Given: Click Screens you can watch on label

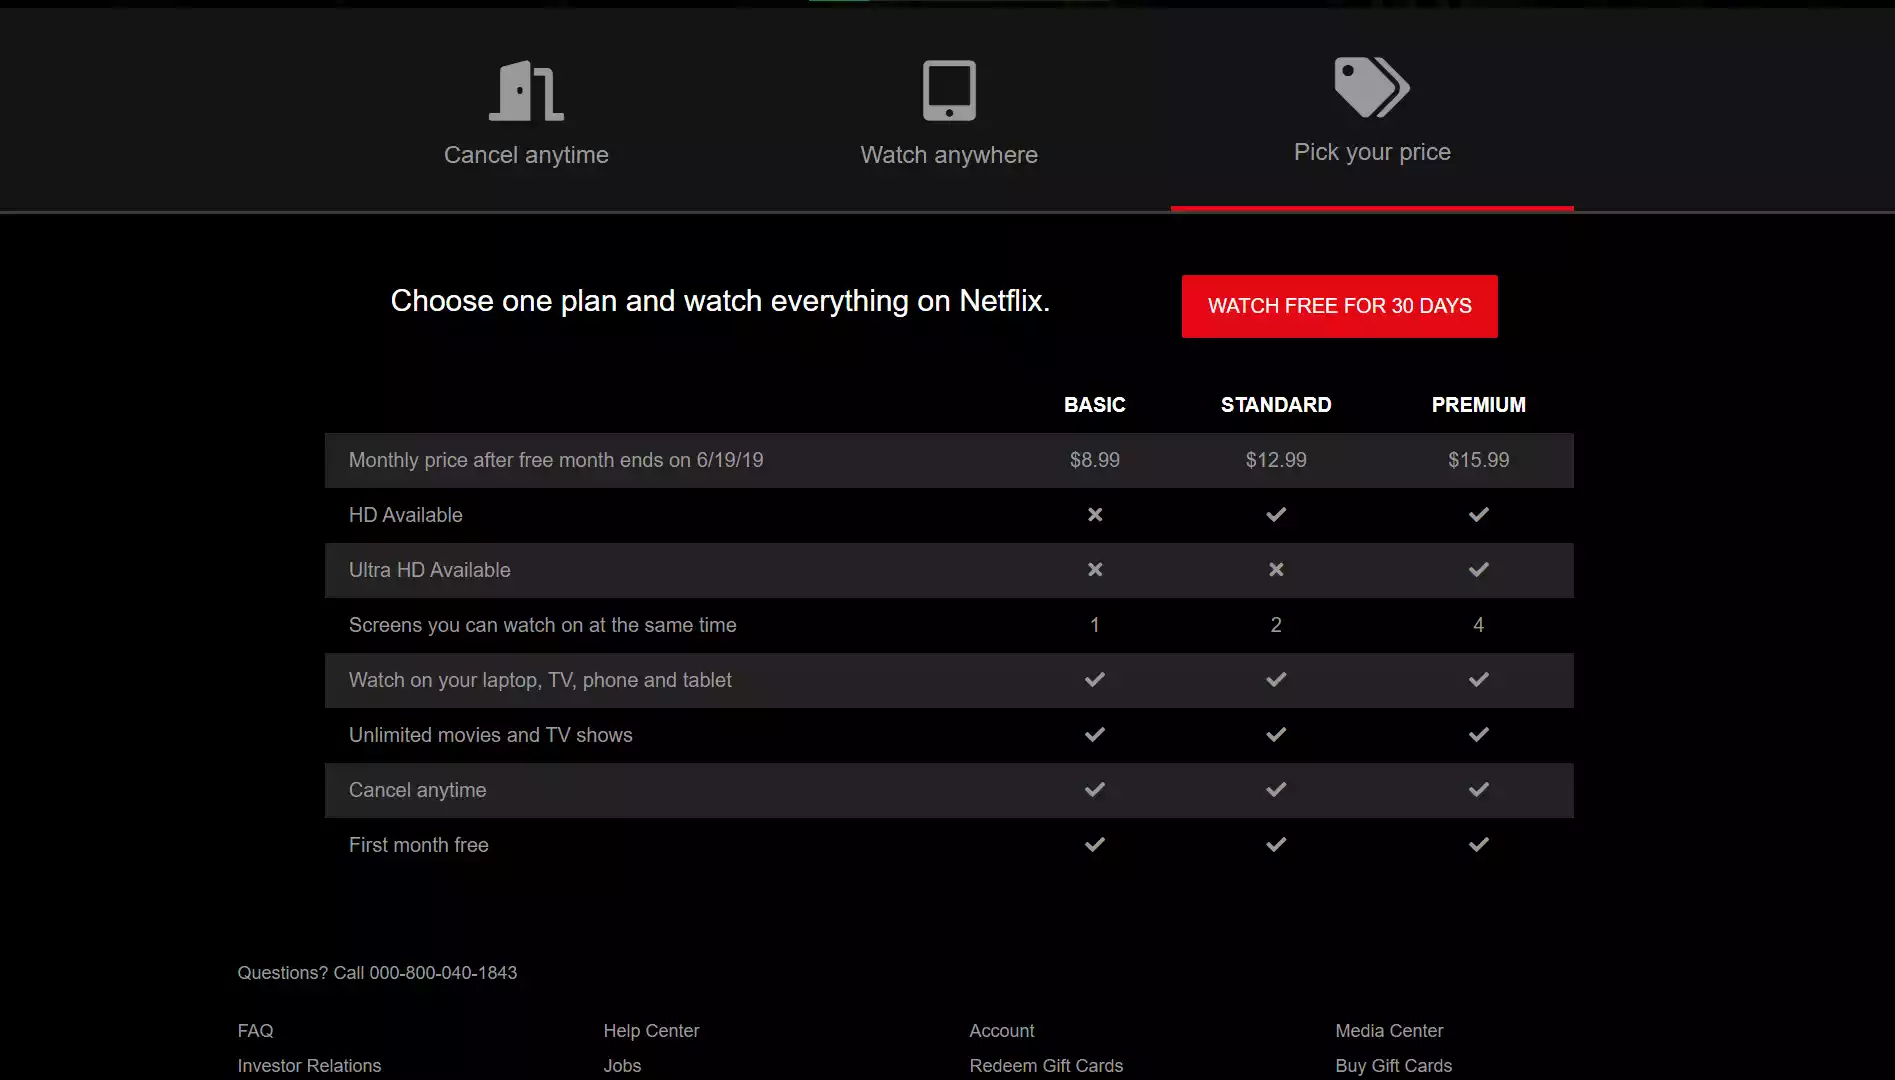Looking at the screenshot, I should tap(543, 625).
